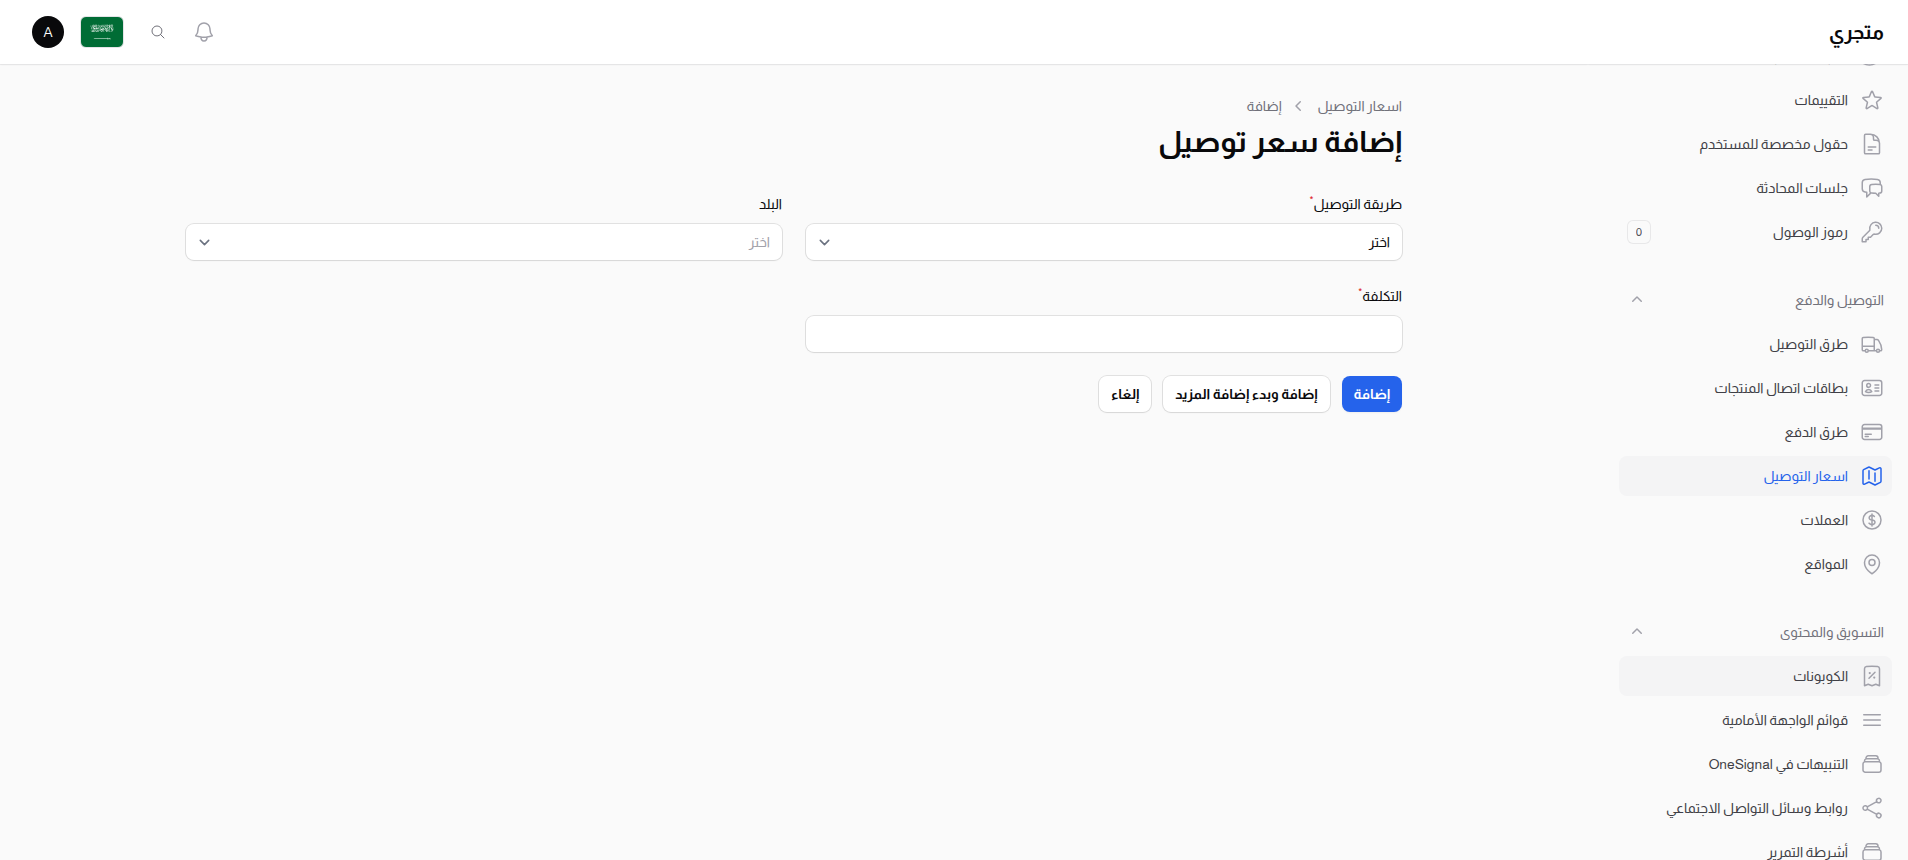Open العملات sidebar item
The image size is (1908, 860).
click(1755, 520)
